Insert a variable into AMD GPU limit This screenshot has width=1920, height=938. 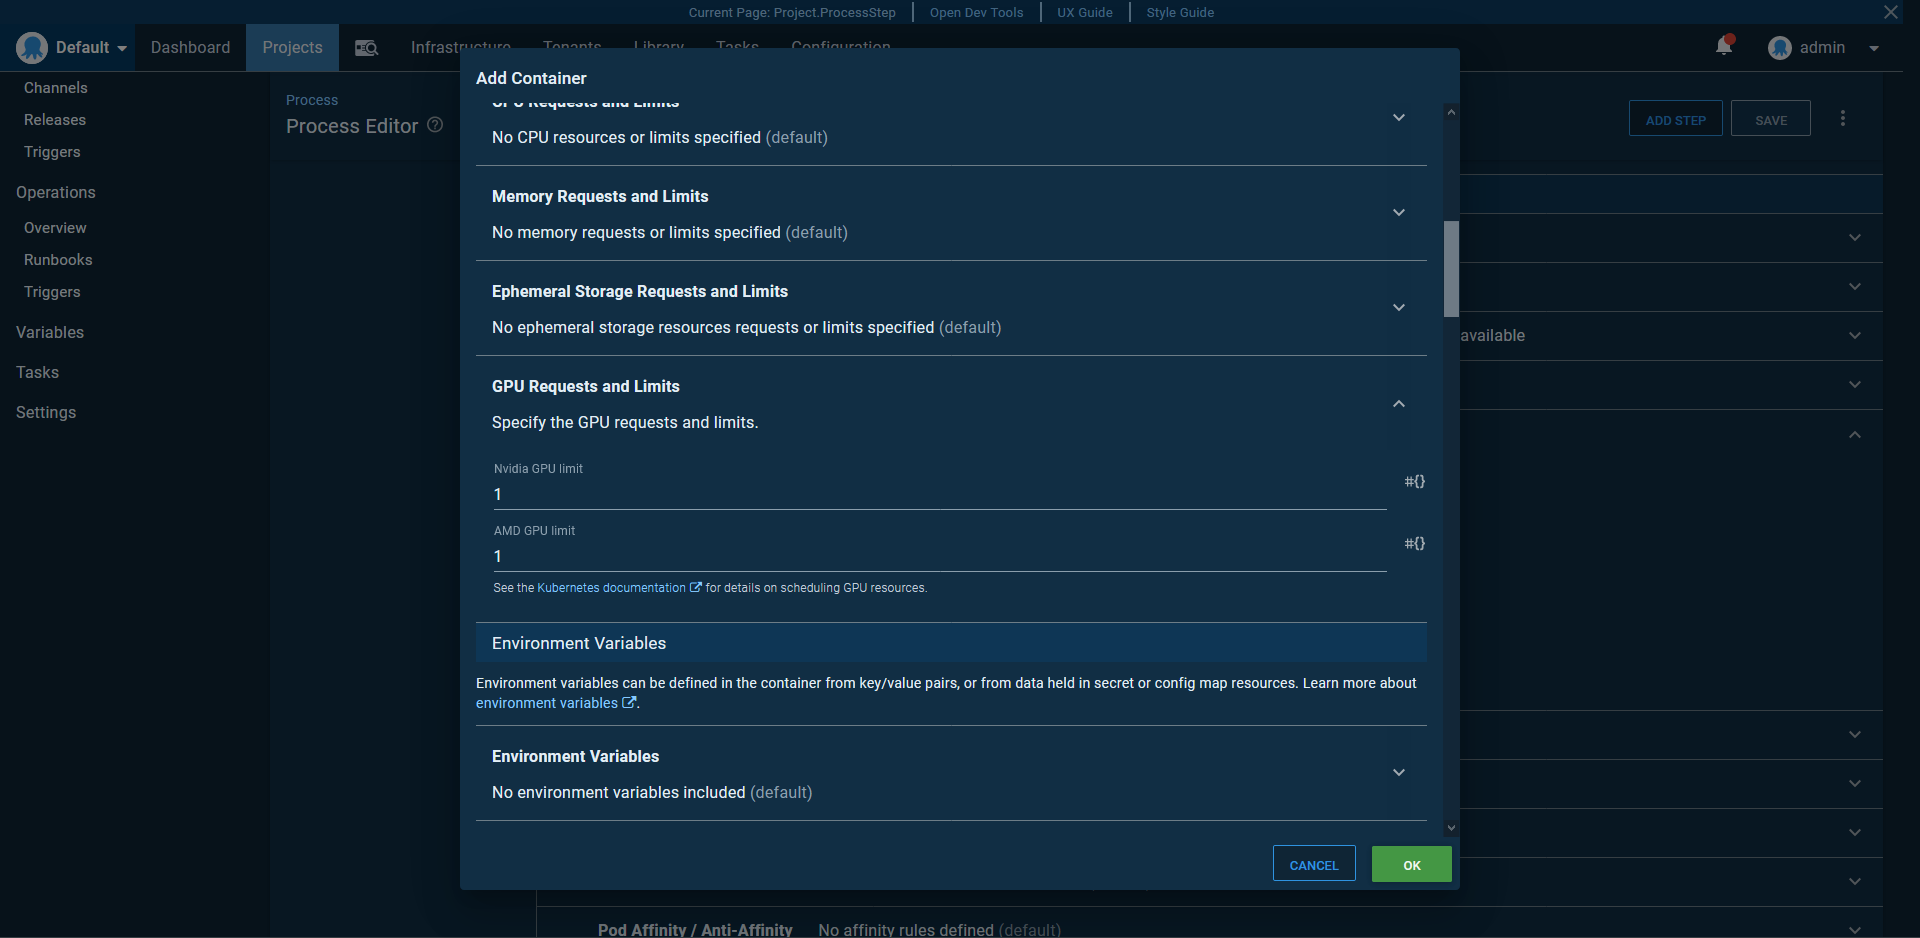coord(1413,543)
